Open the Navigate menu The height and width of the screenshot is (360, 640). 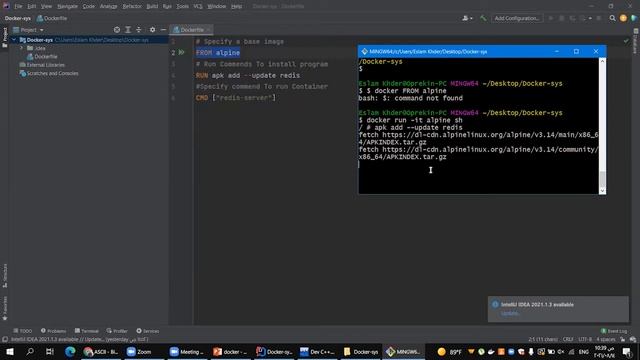pos(67,7)
